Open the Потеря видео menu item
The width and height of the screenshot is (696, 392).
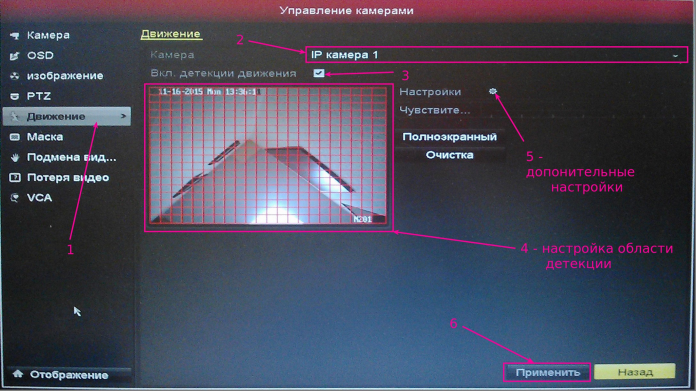[67, 178]
